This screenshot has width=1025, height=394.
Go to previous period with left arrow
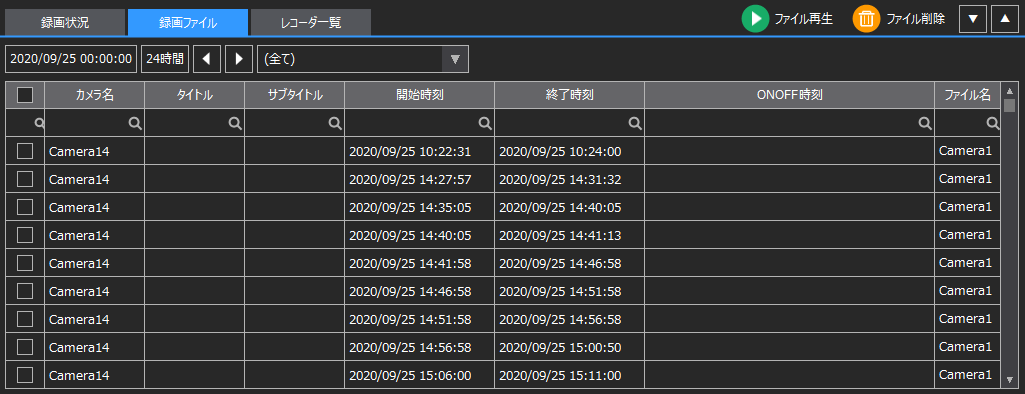(x=207, y=59)
